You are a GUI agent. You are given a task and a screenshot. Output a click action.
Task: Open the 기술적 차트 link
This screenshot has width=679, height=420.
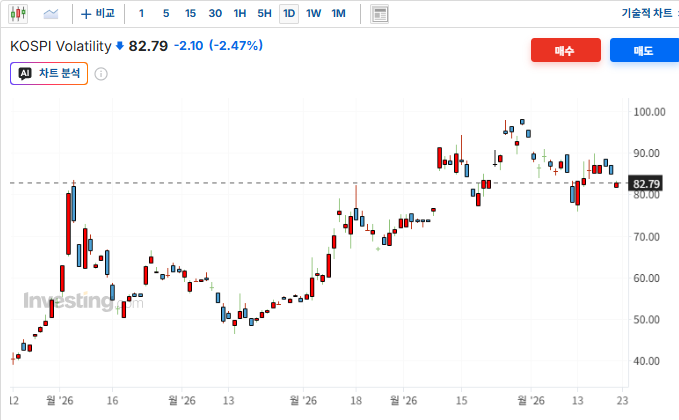(647, 13)
